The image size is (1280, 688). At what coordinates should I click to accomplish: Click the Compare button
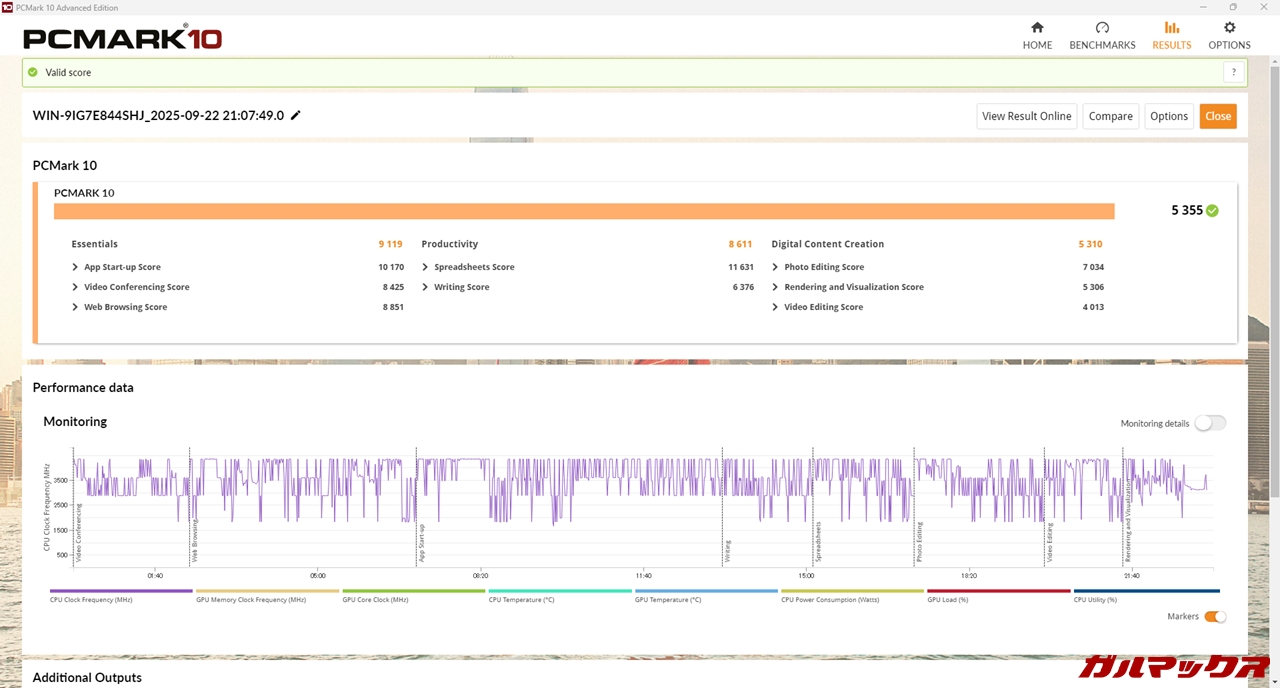1110,116
